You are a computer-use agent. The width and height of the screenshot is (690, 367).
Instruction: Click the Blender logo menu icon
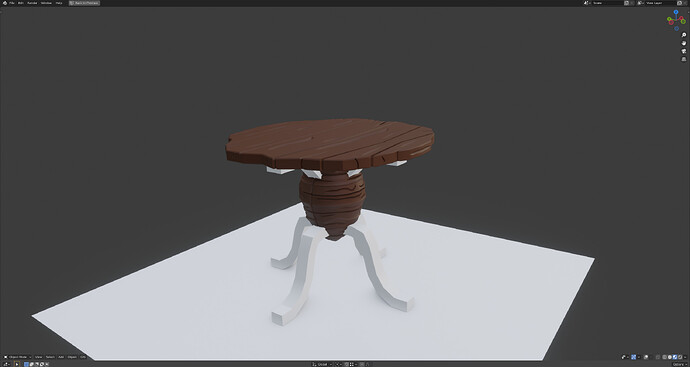[x=5, y=3]
